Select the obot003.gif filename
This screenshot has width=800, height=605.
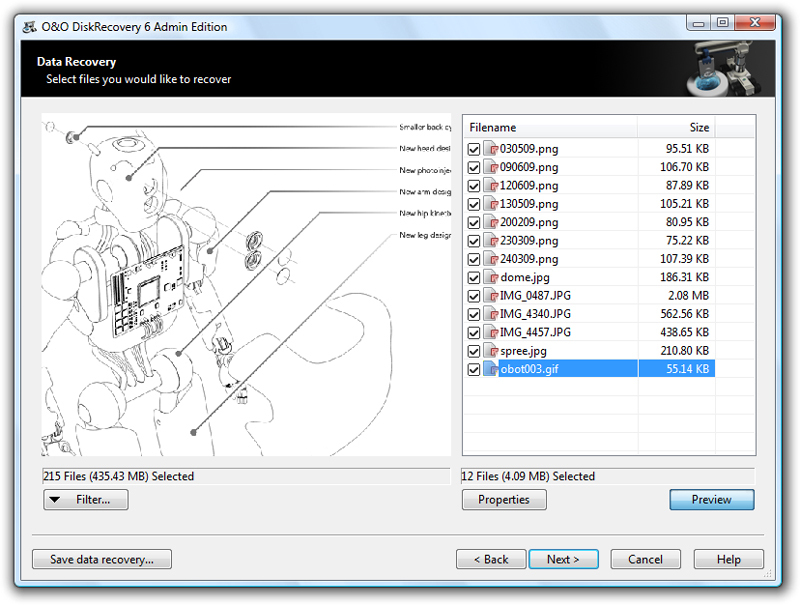coord(529,369)
